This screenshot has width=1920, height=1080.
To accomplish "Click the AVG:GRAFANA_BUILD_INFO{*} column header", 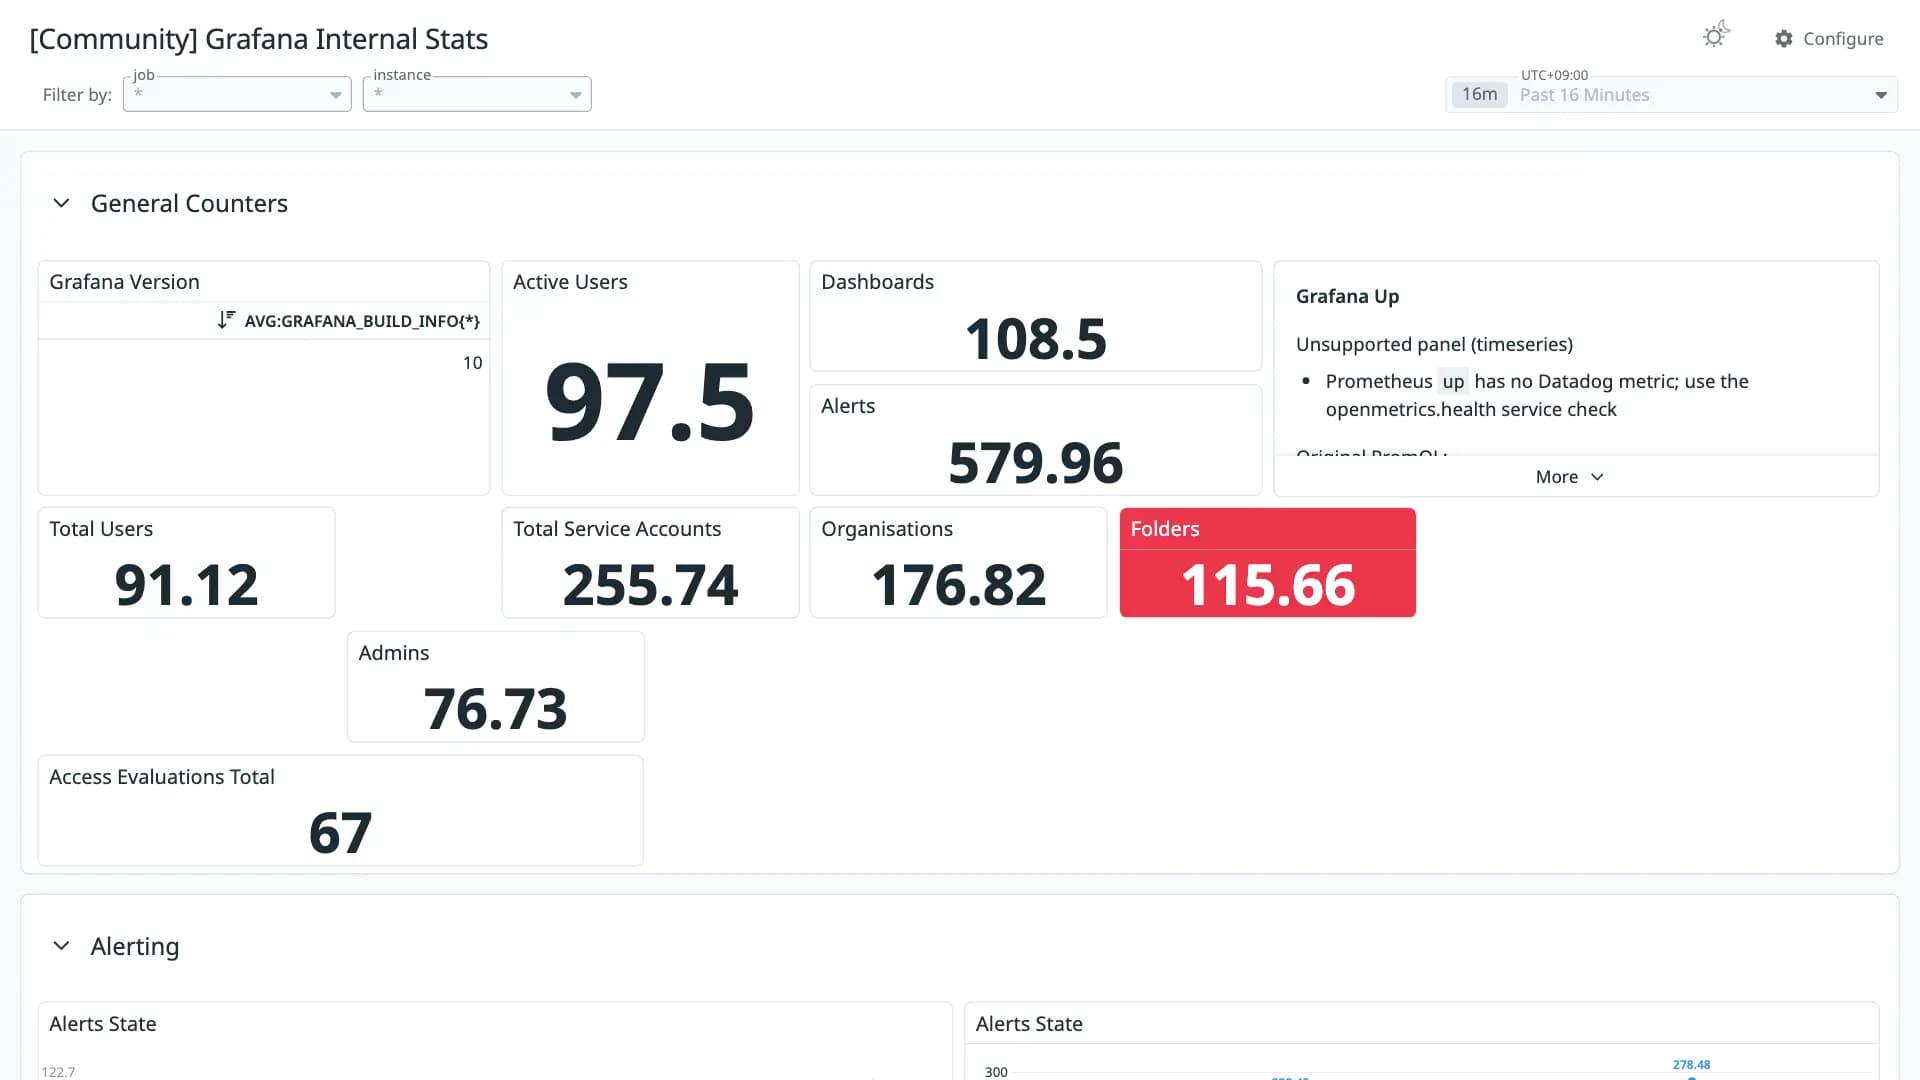I will (x=362, y=321).
